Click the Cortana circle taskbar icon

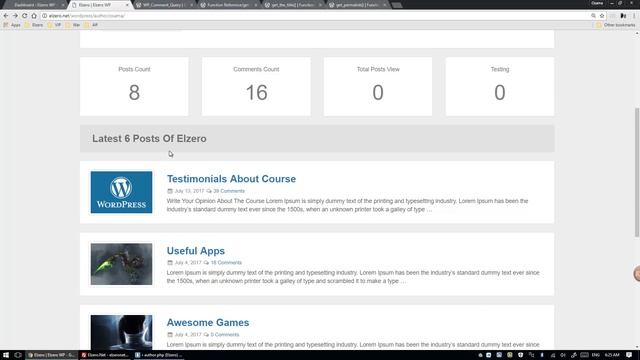coord(18,355)
